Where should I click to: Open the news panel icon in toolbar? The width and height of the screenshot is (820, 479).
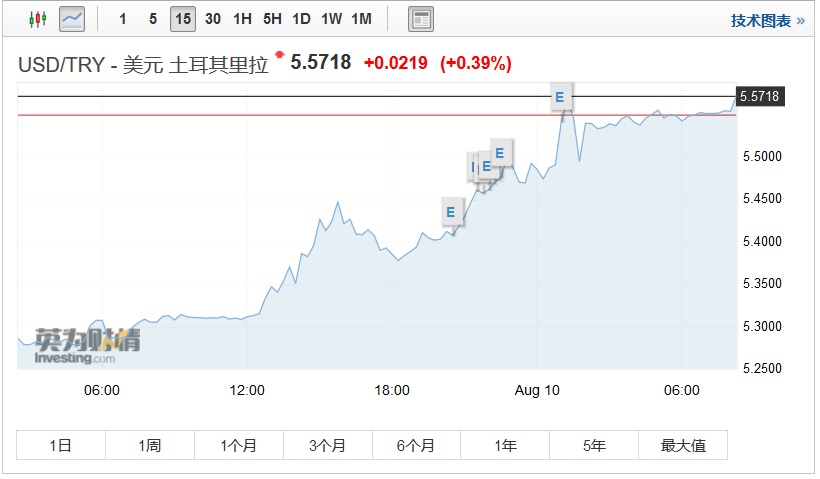point(422,19)
